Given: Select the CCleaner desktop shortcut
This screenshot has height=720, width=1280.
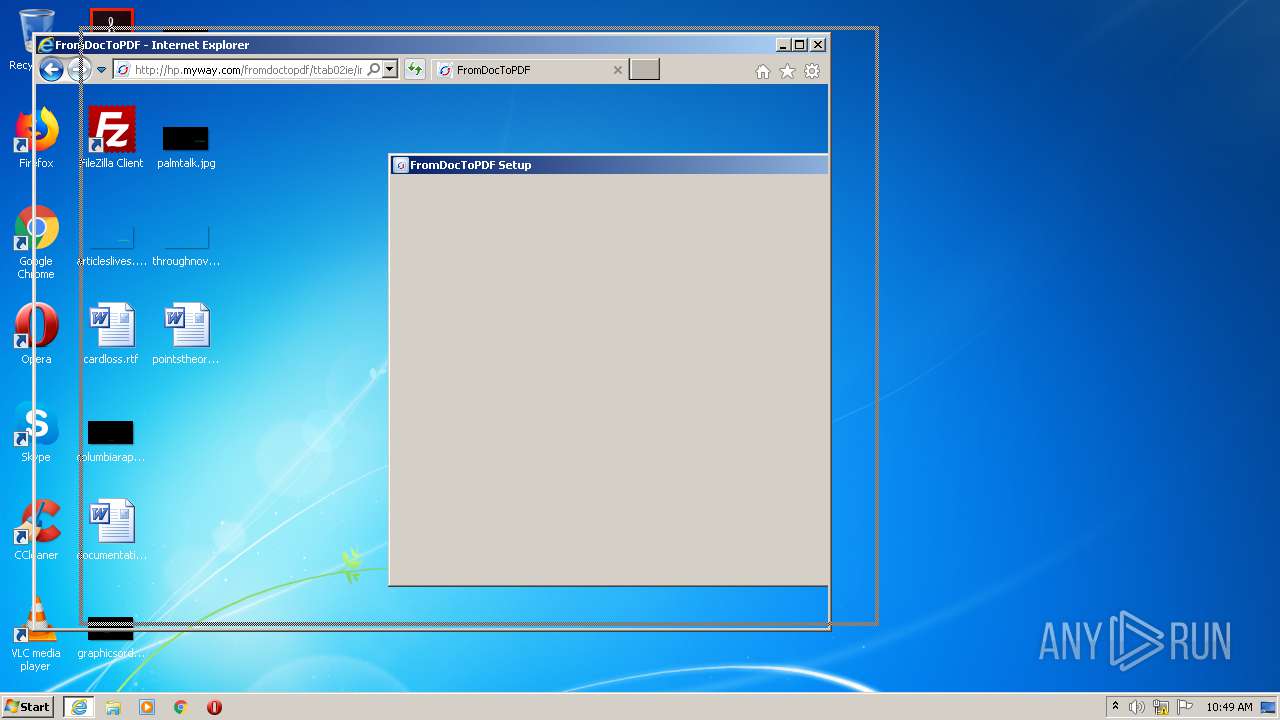Looking at the screenshot, I should [36, 530].
